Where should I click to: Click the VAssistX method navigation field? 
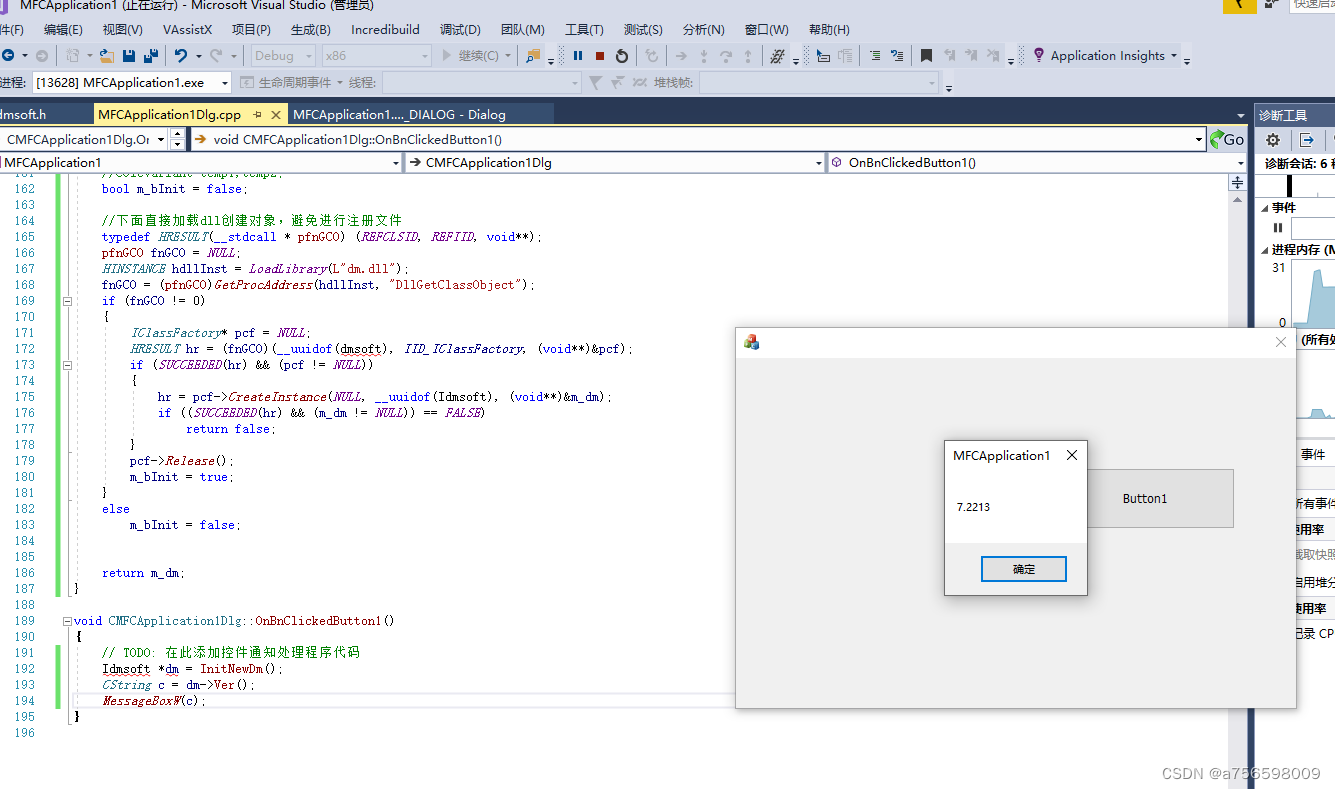[697, 139]
